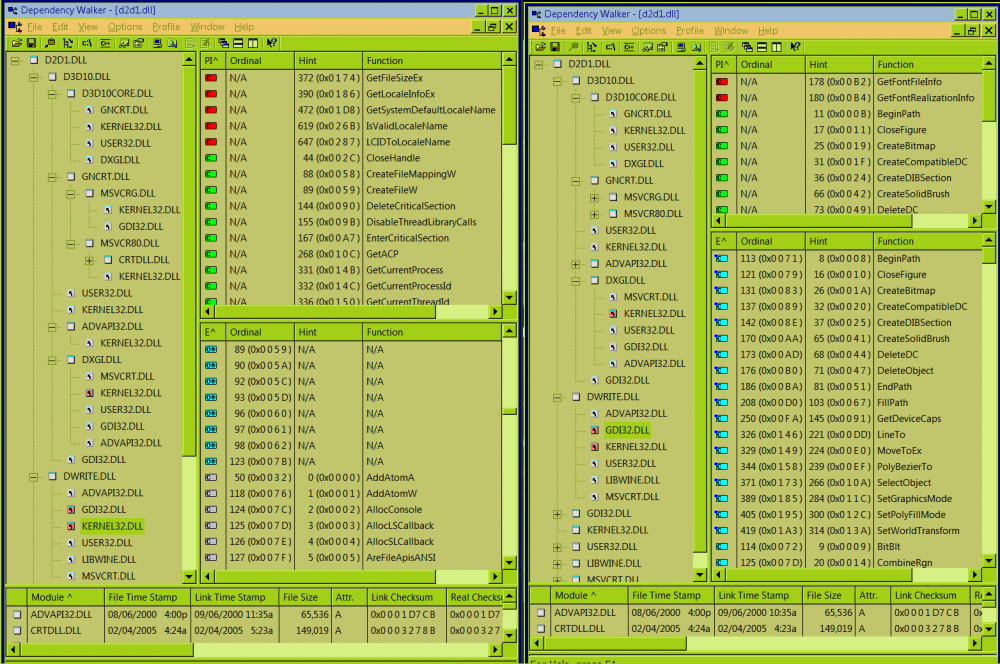
Task: Click the Cascade Windows toolbar icon
Action: click(224, 43)
